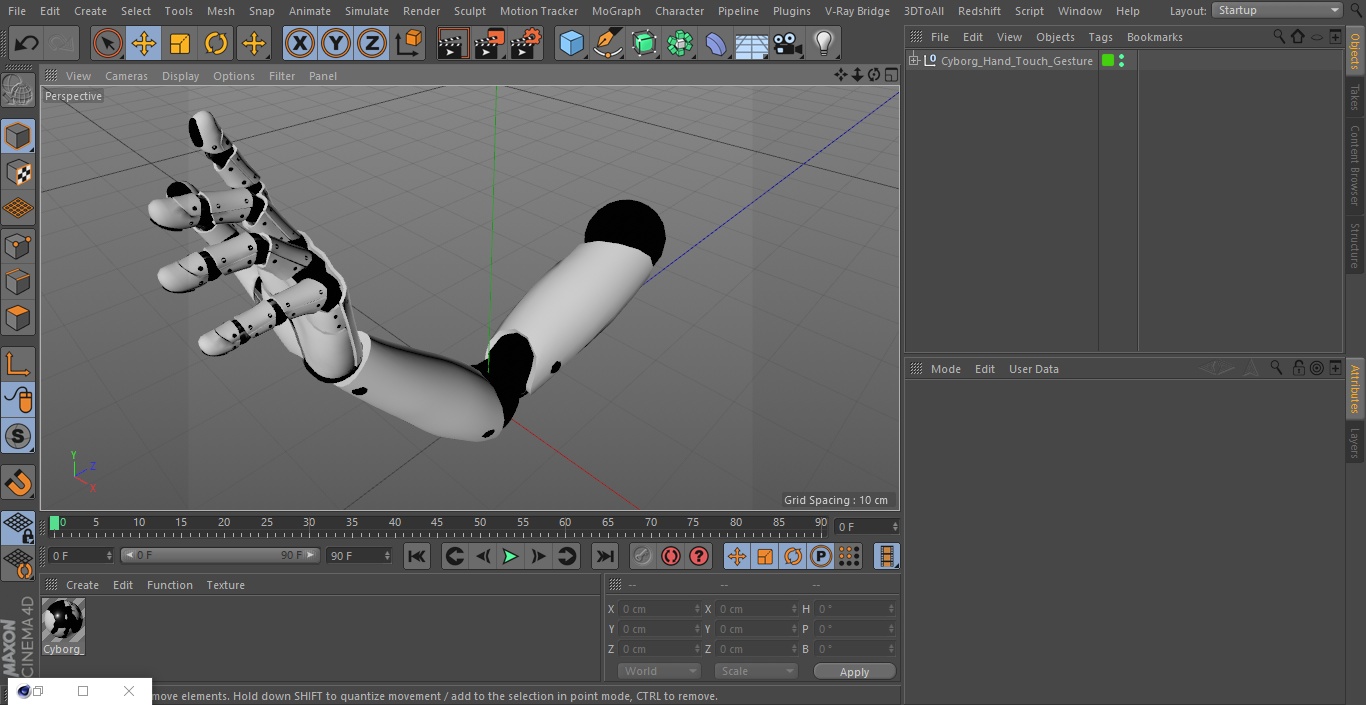The width and height of the screenshot is (1366, 705).
Task: Toggle X axis lock
Action: [x=300, y=44]
